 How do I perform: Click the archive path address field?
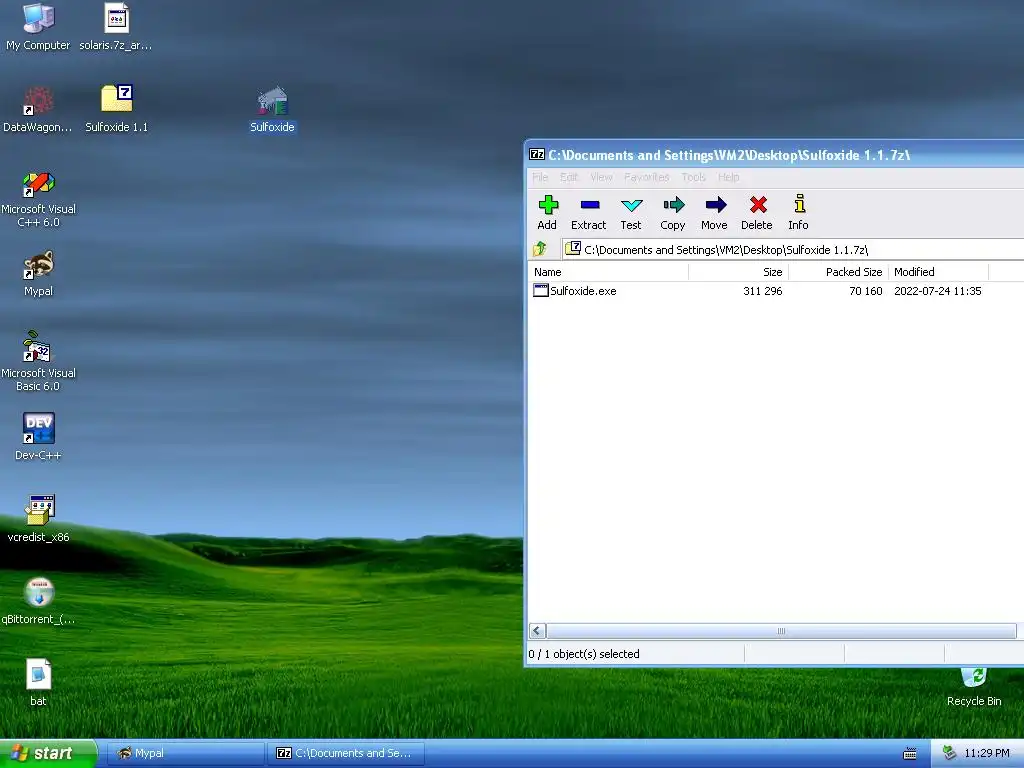pos(793,249)
